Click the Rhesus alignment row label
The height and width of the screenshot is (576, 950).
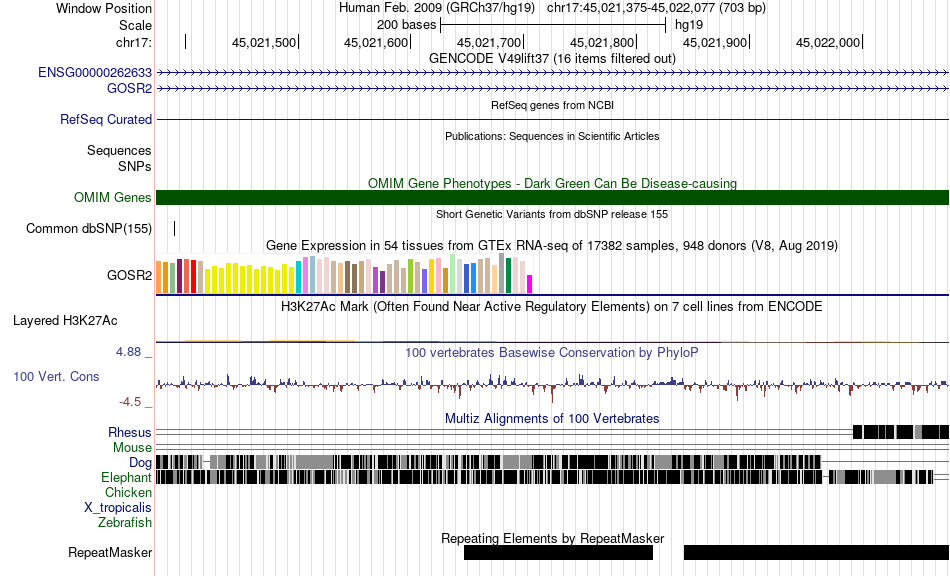point(130,432)
